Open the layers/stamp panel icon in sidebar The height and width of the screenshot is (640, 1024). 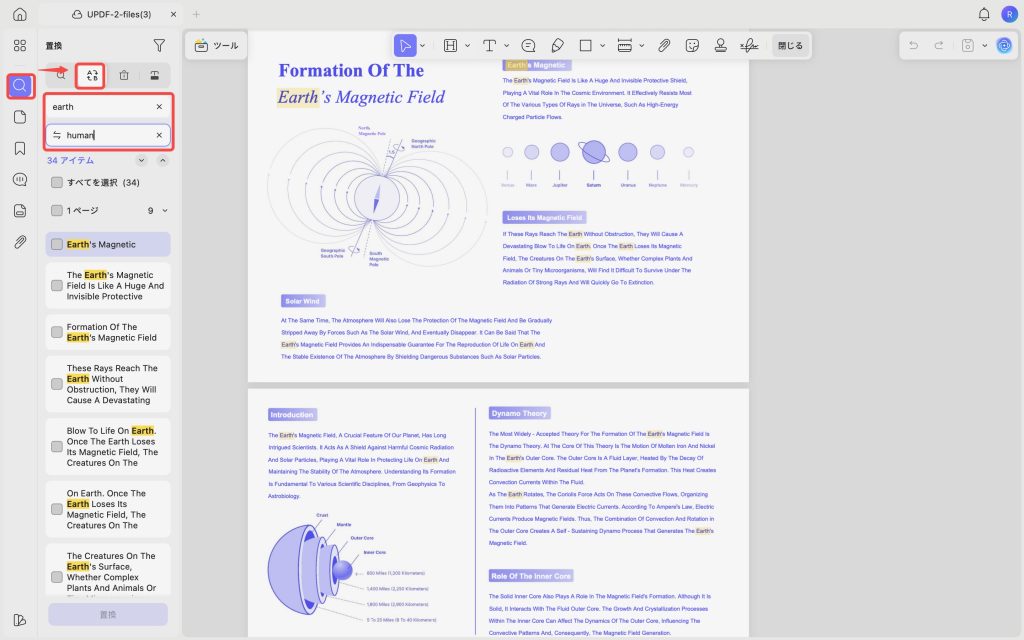tap(20, 210)
